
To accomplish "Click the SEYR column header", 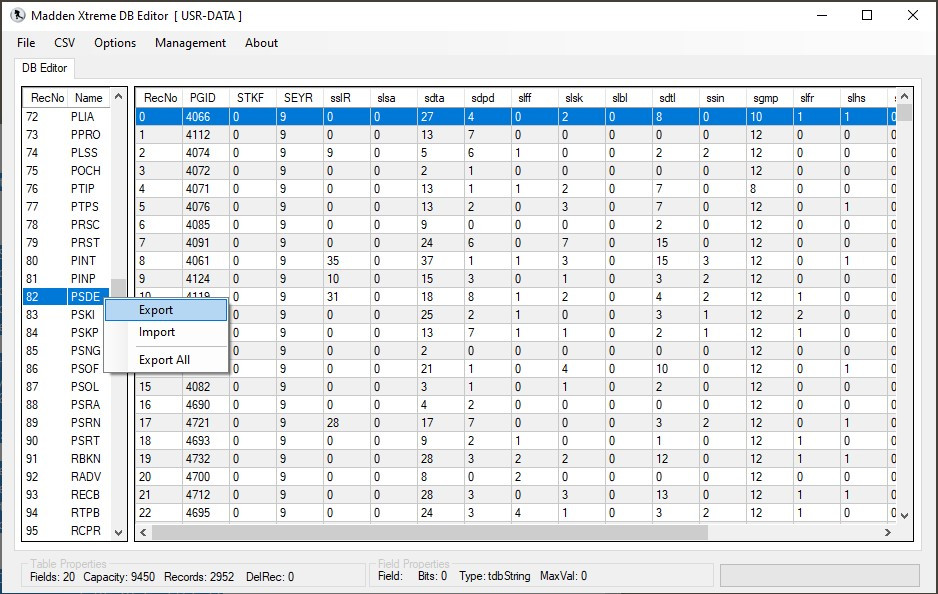I will tap(300, 98).
